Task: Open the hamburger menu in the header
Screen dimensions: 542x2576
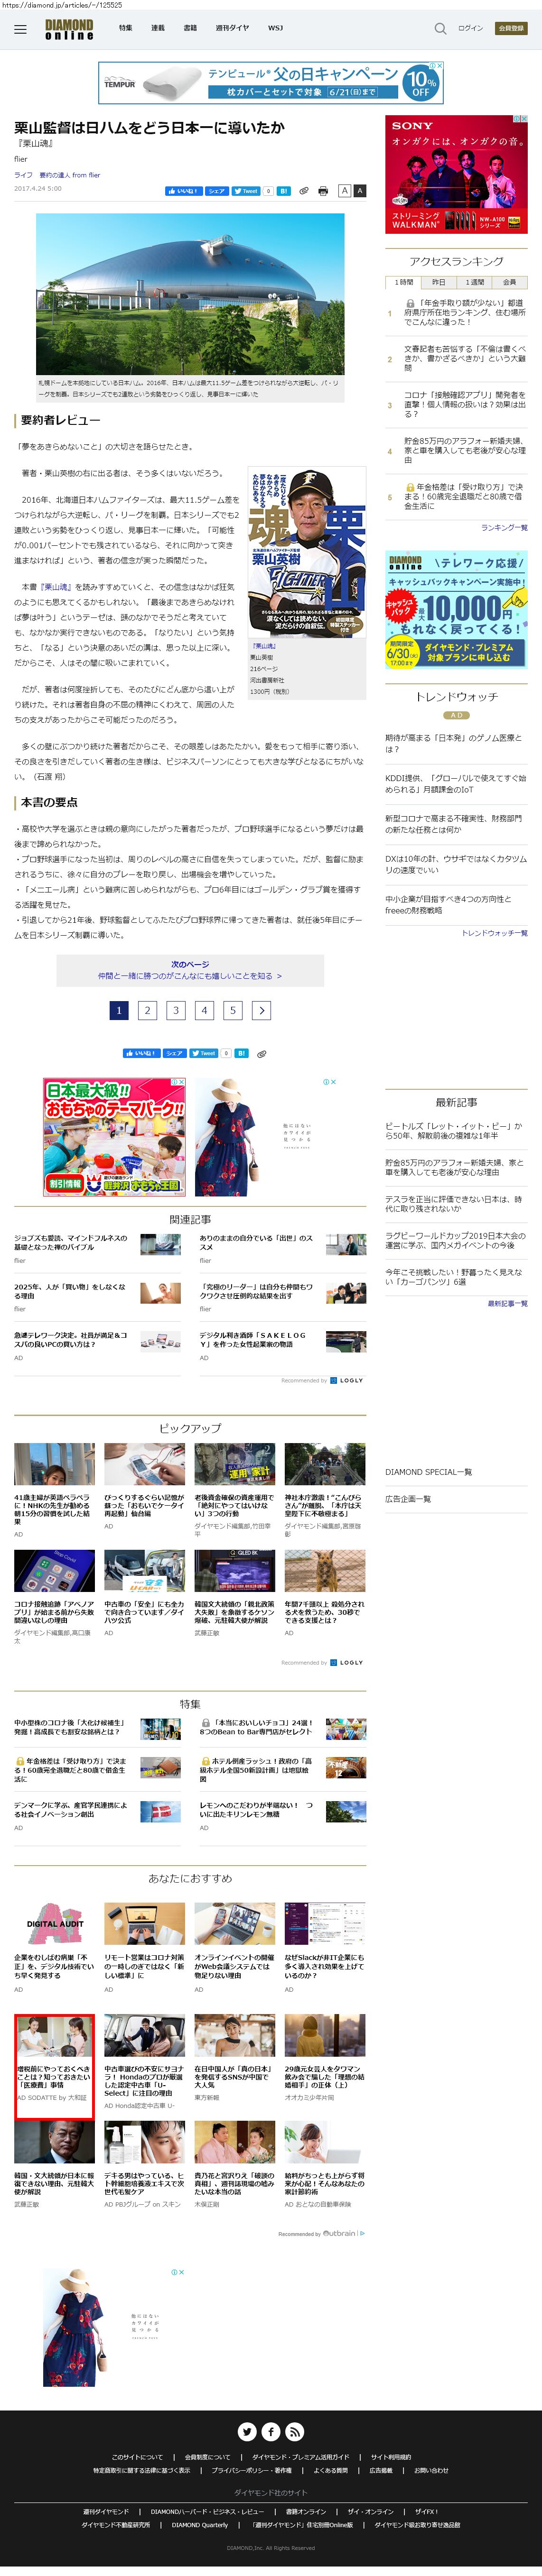Action: (x=20, y=29)
